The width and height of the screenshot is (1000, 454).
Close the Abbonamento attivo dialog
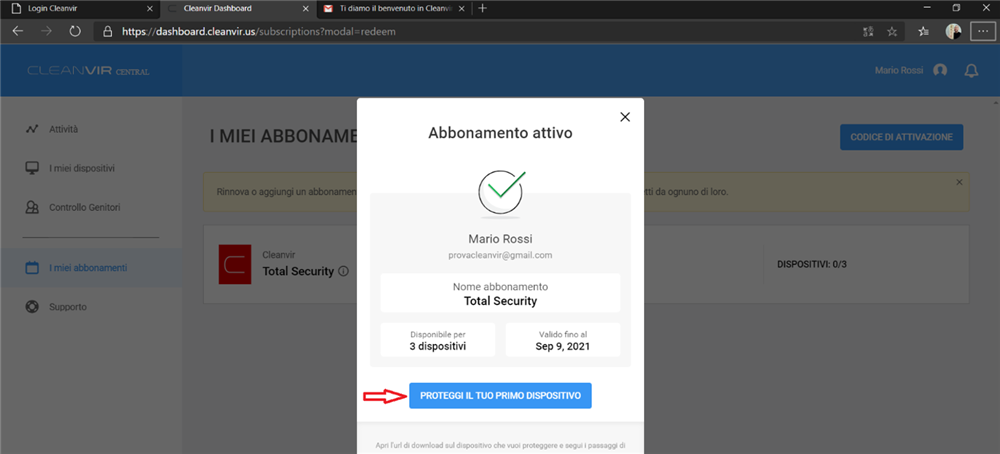[x=625, y=117]
